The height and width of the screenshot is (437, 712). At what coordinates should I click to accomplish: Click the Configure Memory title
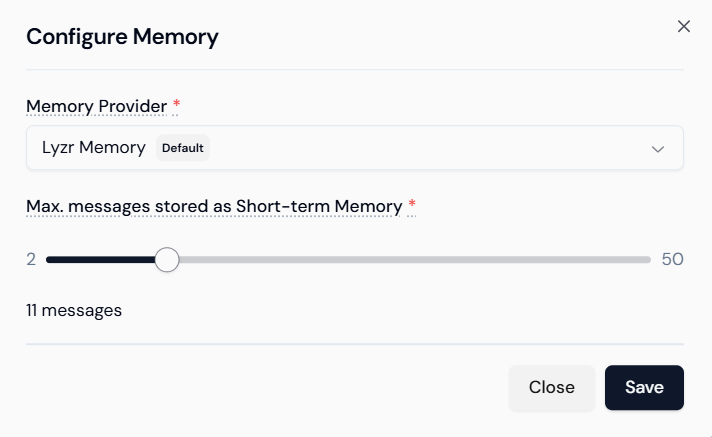[x=122, y=38]
